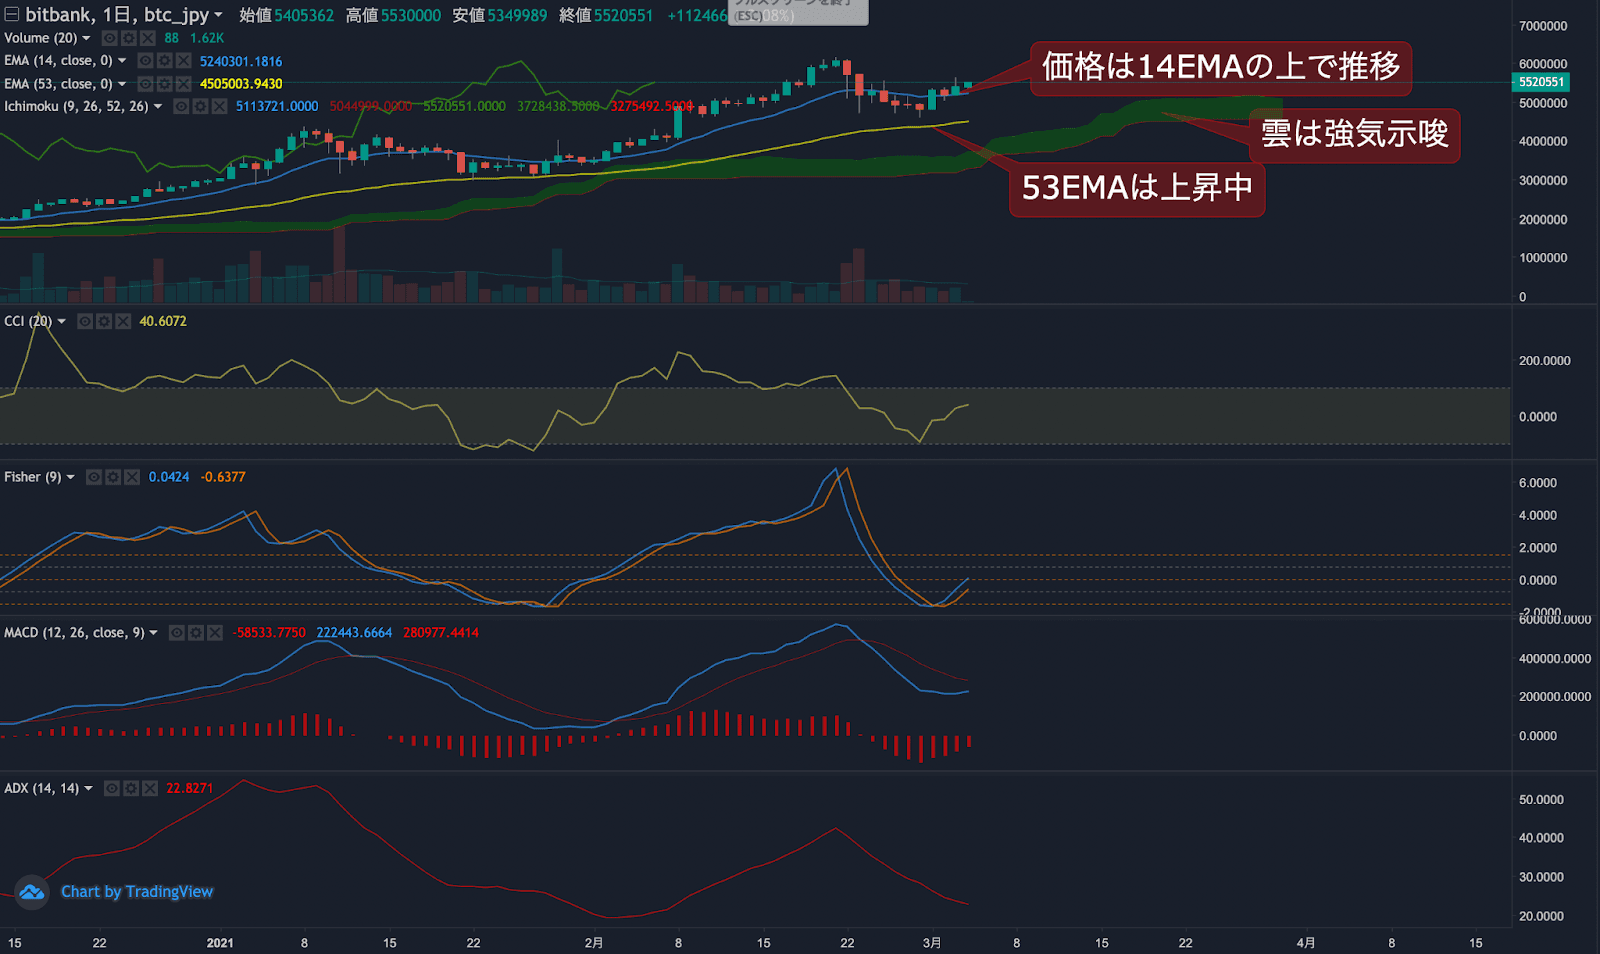The width and height of the screenshot is (1600, 954).
Task: Click the hamburger icon before bitbank title
Action: [11, 15]
